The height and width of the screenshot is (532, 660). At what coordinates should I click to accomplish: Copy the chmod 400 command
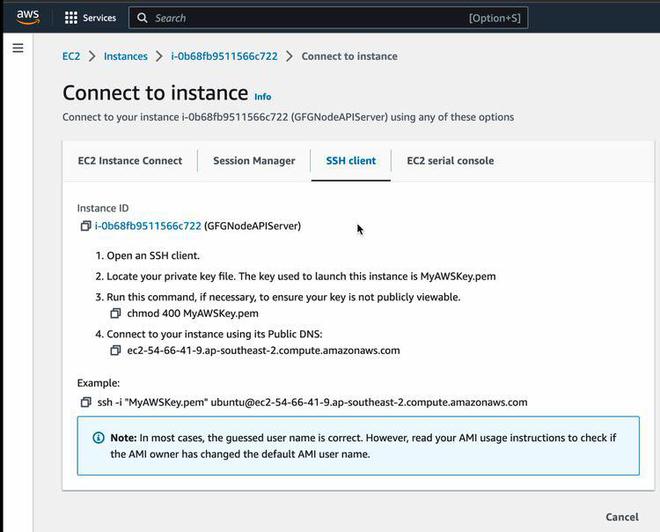116,314
